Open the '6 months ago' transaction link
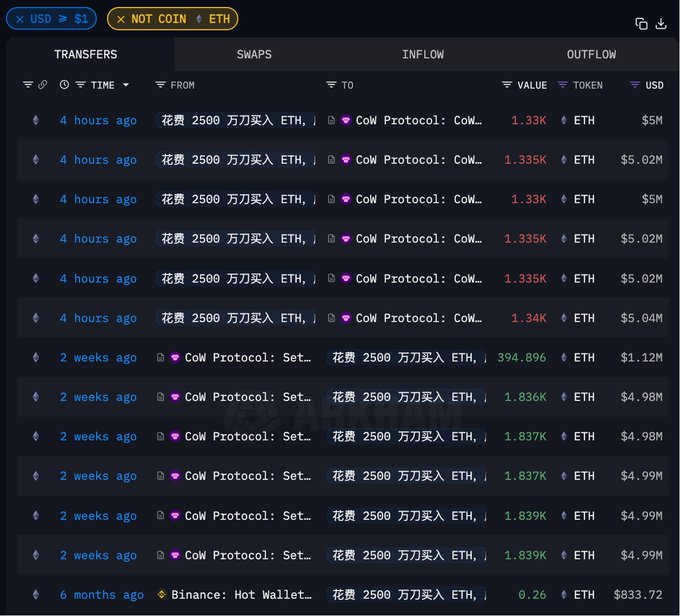 pos(102,595)
